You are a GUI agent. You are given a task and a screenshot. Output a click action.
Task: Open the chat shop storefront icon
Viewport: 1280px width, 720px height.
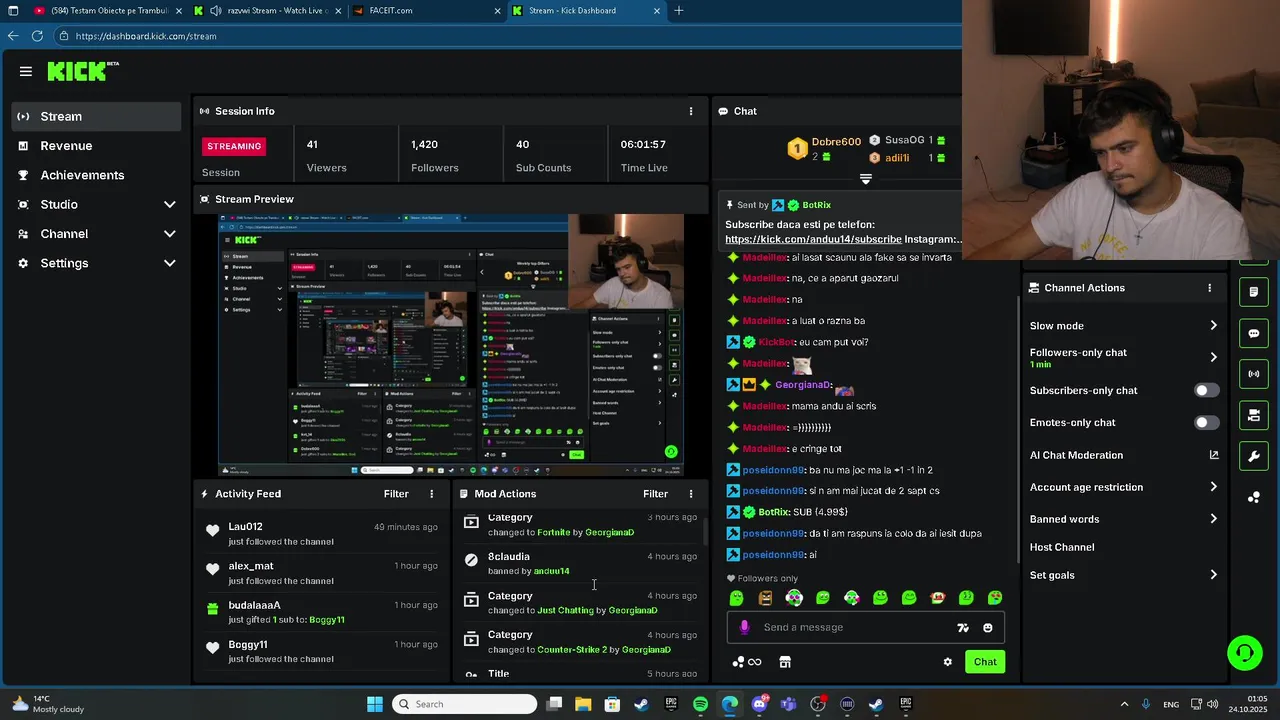point(785,662)
